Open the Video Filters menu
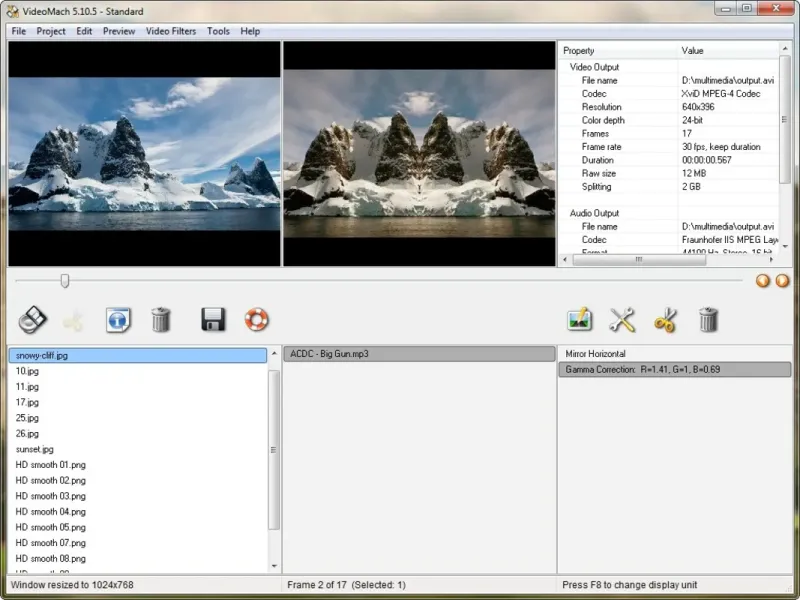Viewport: 800px width, 600px height. click(171, 31)
